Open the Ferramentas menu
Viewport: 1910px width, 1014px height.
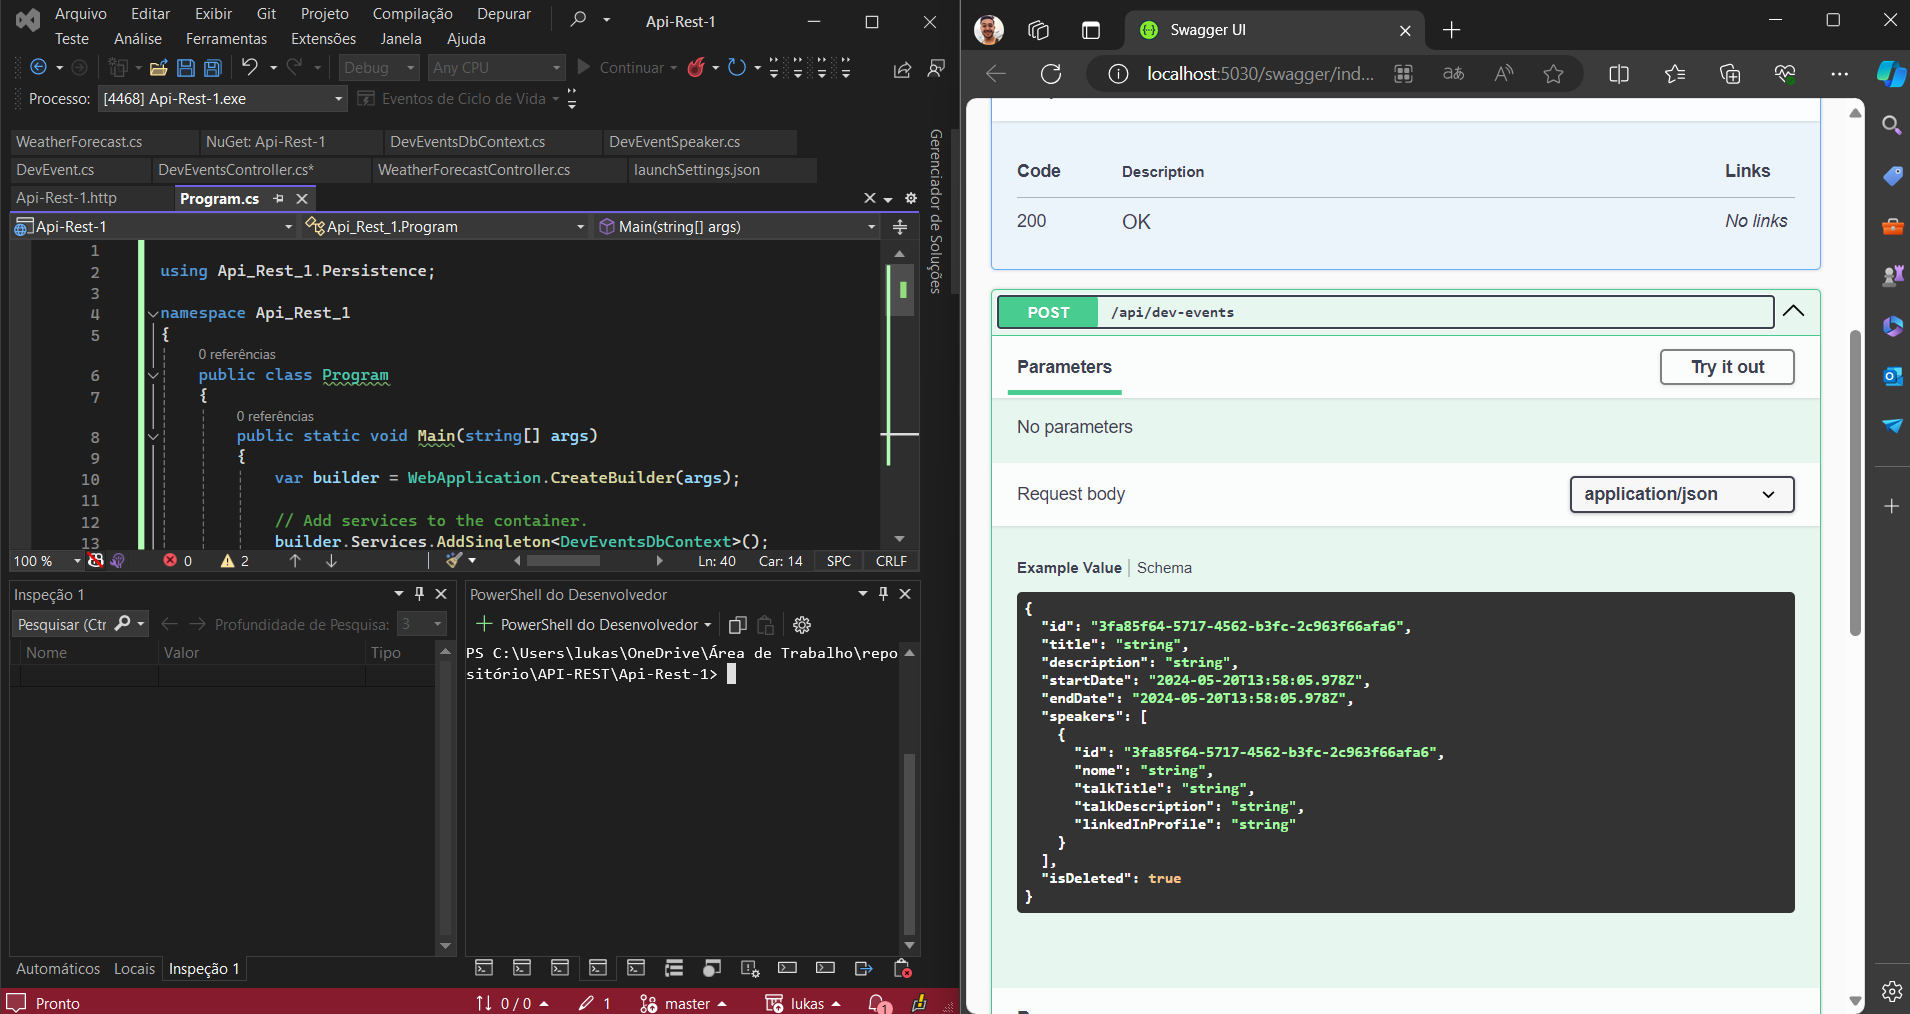226,39
